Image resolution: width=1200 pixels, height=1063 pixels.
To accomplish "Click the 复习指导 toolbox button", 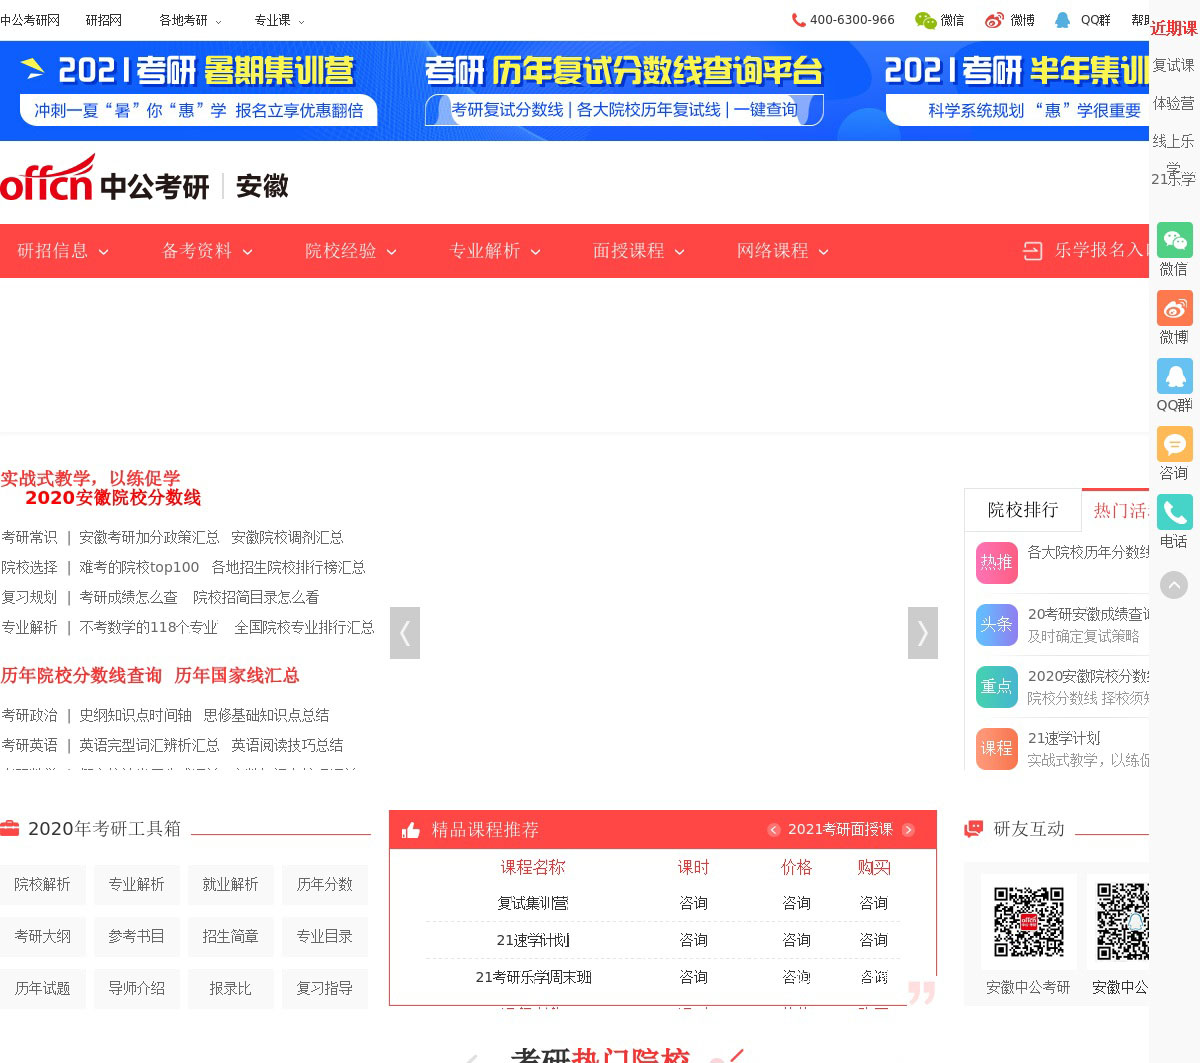I will [x=325, y=989].
